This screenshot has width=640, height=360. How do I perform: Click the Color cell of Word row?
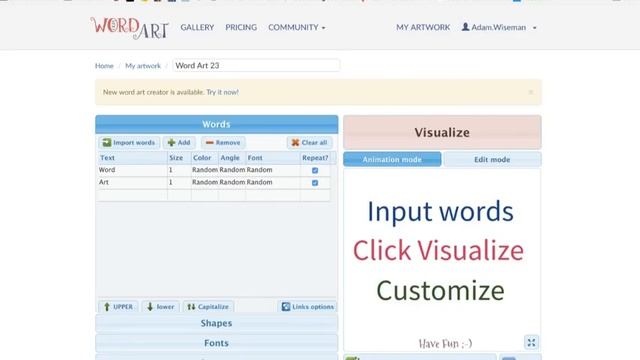tap(204, 170)
